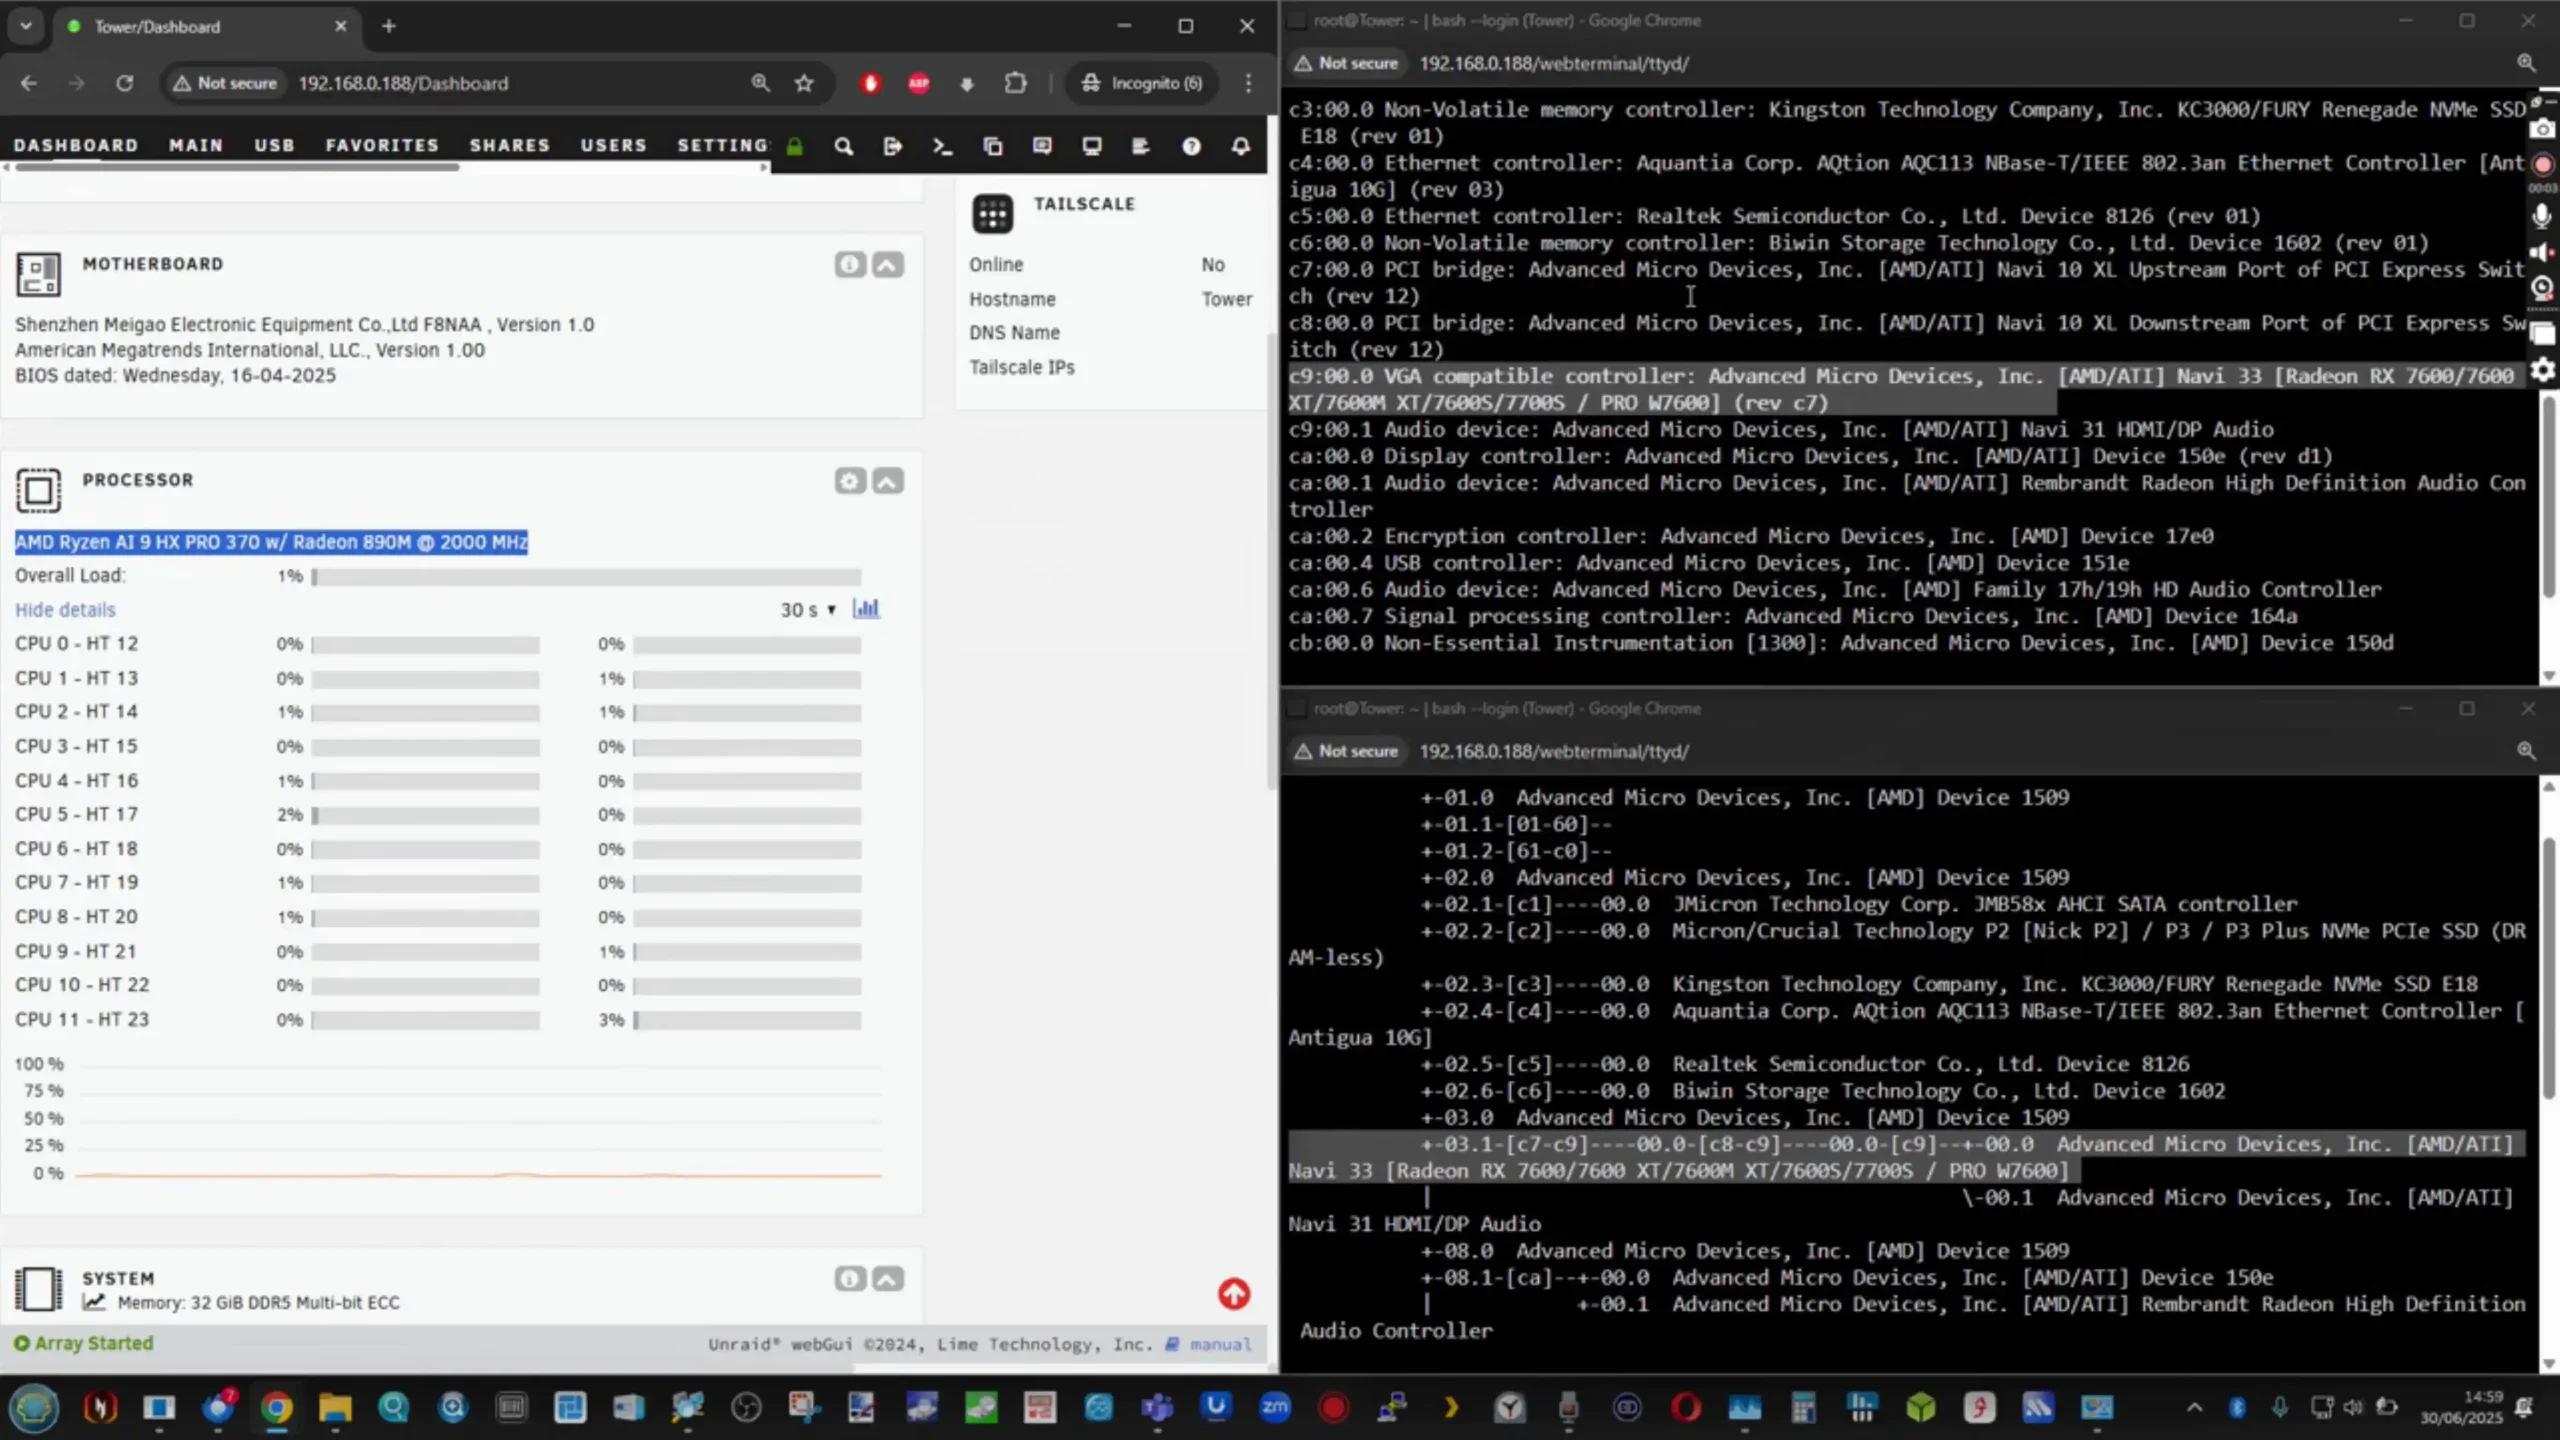The image size is (2560, 1440).
Task: Click zoom icon in bottom terminal window
Action: point(2526,751)
